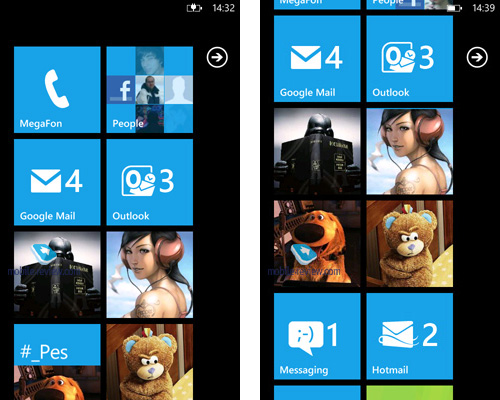Open the MegaFon phone tile
The image size is (500, 400).
tap(57, 90)
